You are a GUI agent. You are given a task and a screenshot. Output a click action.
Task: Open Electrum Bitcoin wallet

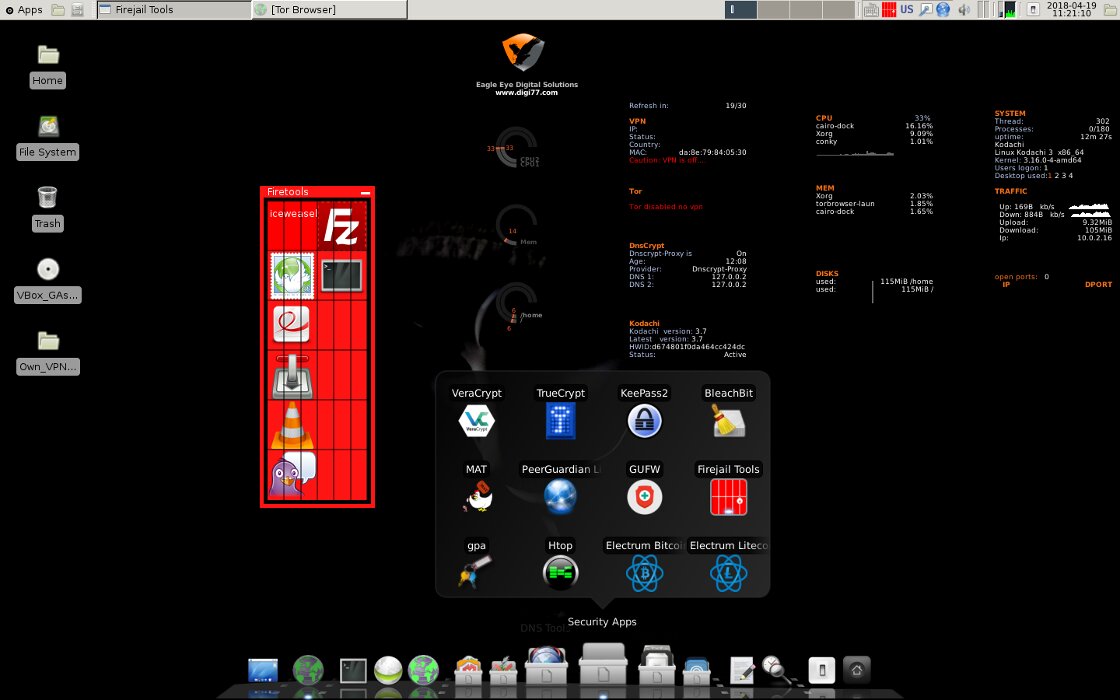[644, 573]
